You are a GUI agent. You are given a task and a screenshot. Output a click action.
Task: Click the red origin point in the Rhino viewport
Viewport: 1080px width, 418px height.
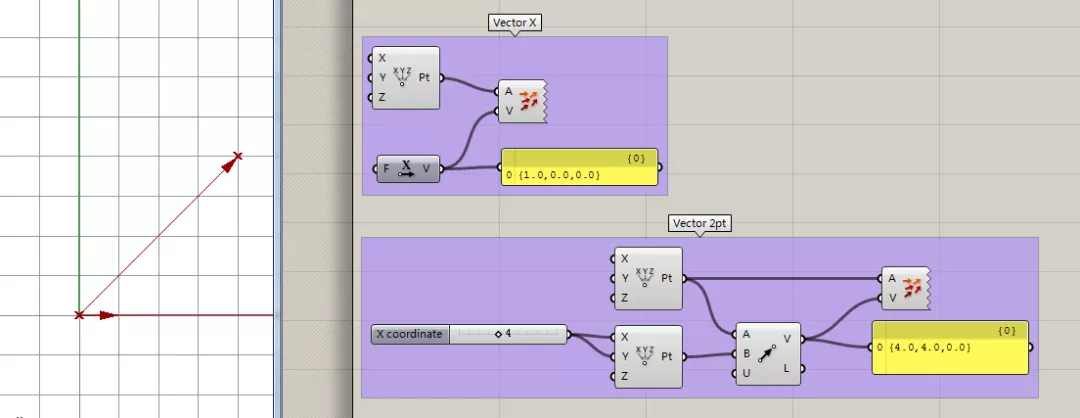pos(79,315)
